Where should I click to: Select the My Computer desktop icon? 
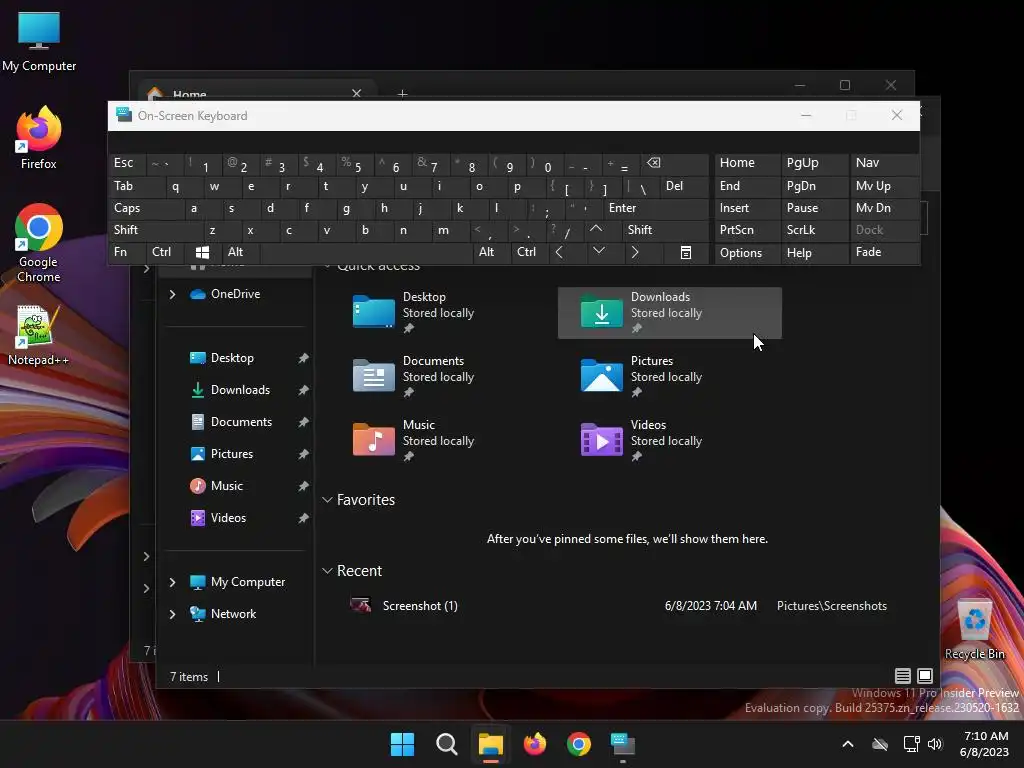pos(39,42)
